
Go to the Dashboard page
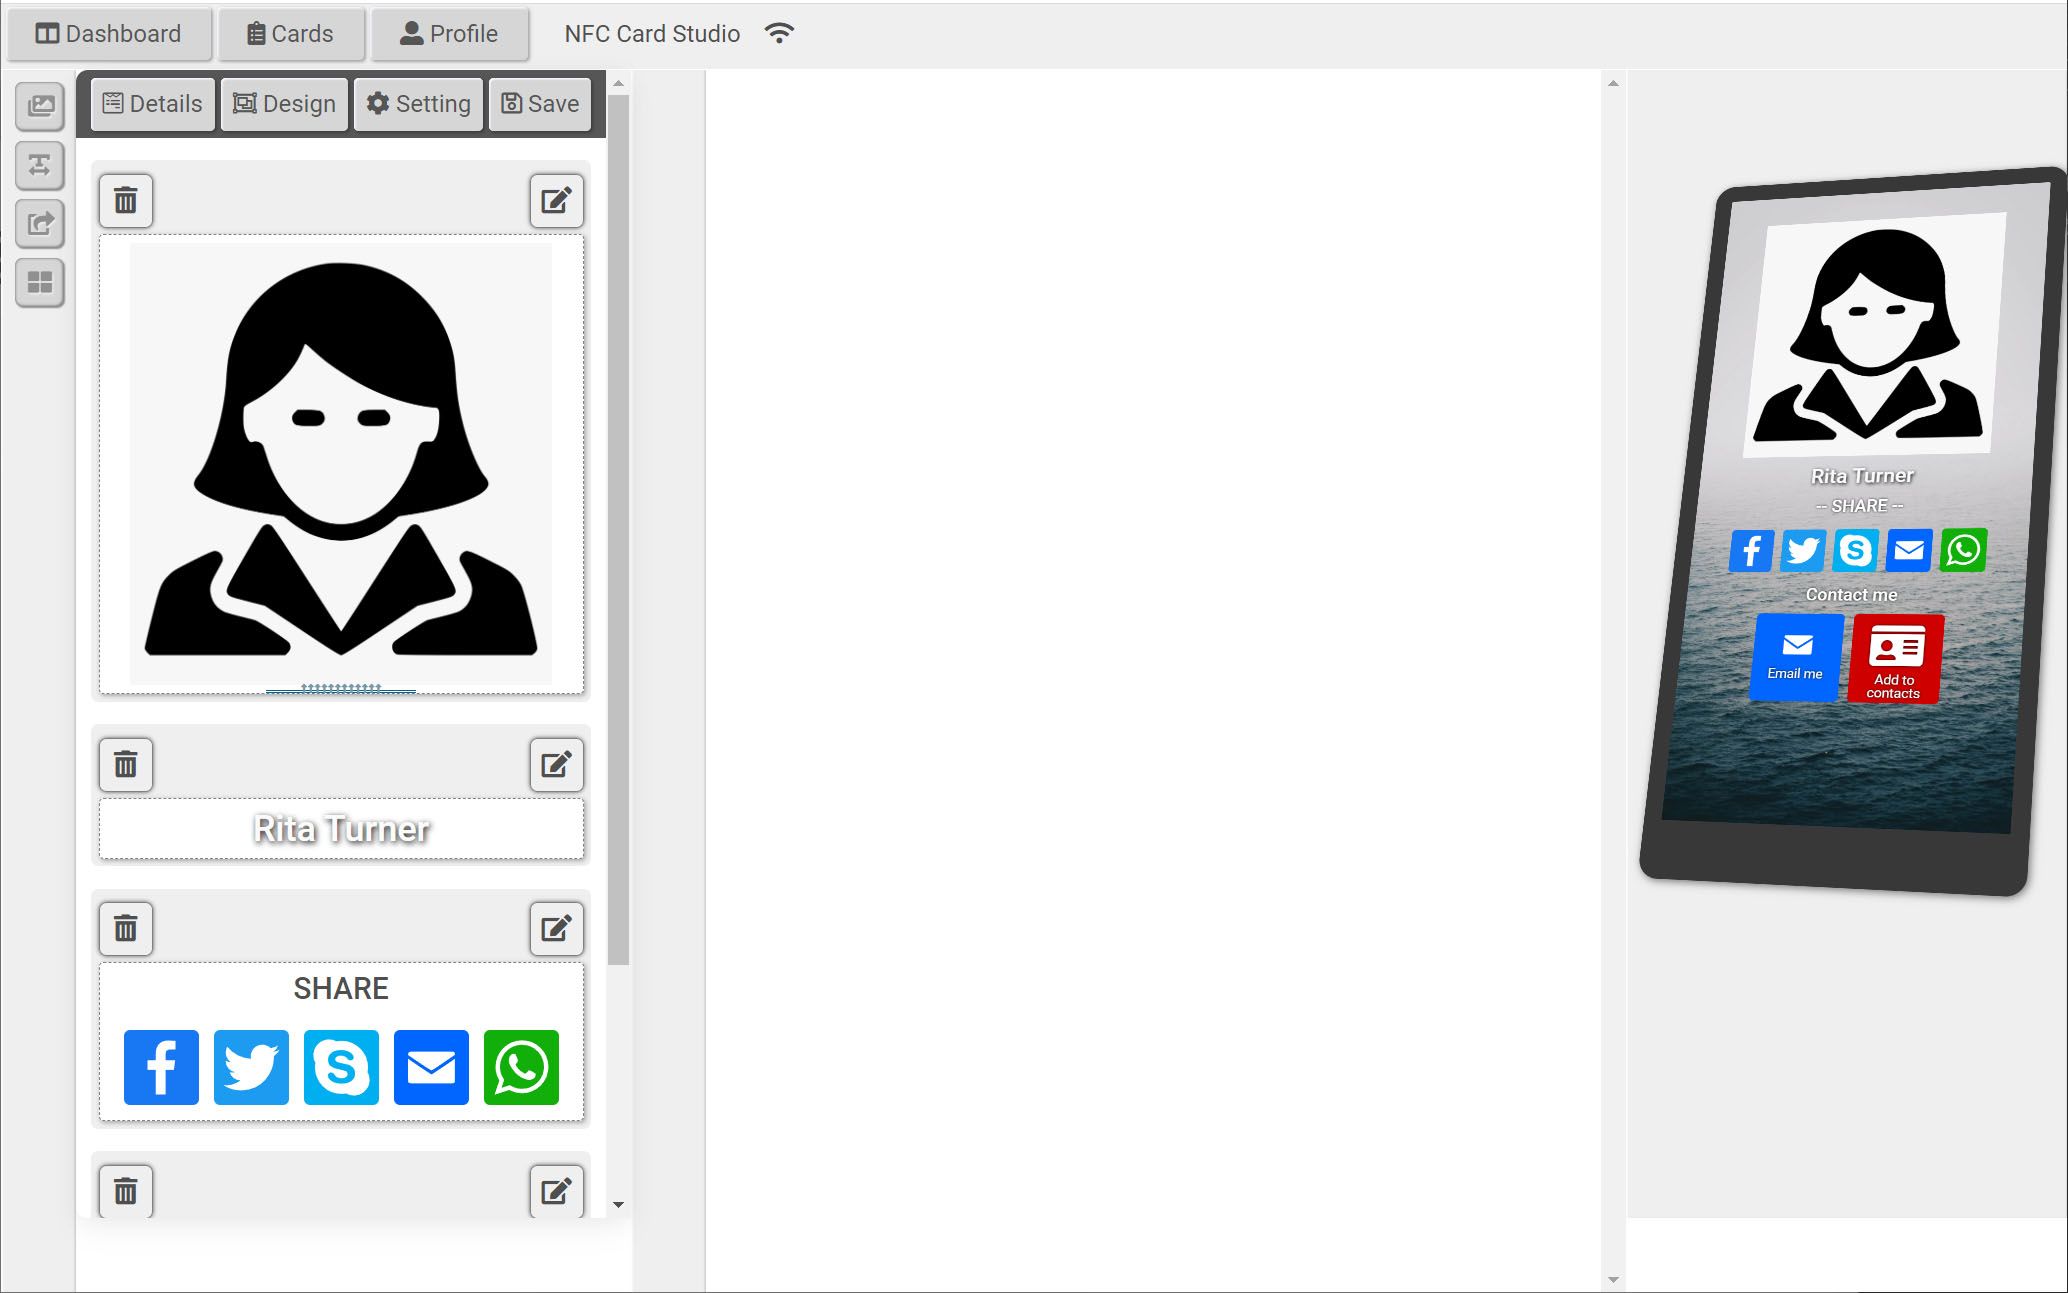tap(109, 34)
